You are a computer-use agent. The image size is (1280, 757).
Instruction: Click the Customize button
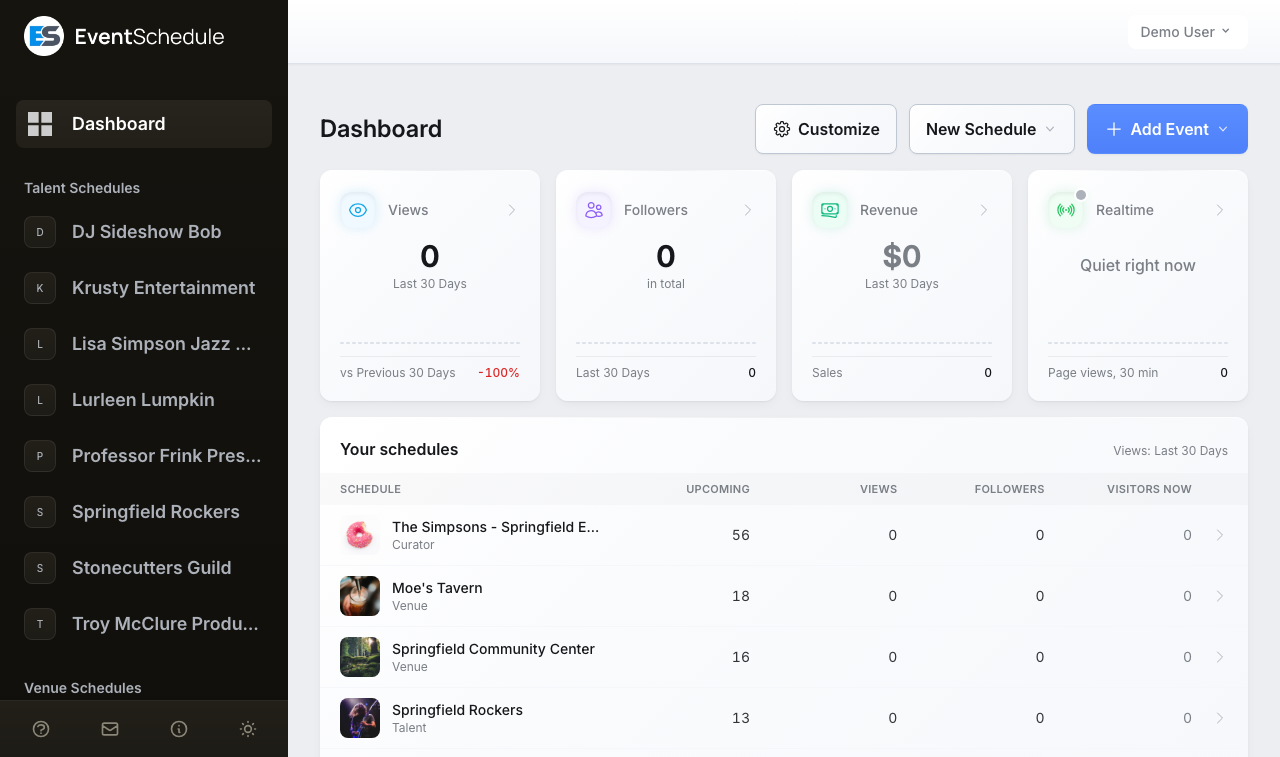(x=826, y=129)
